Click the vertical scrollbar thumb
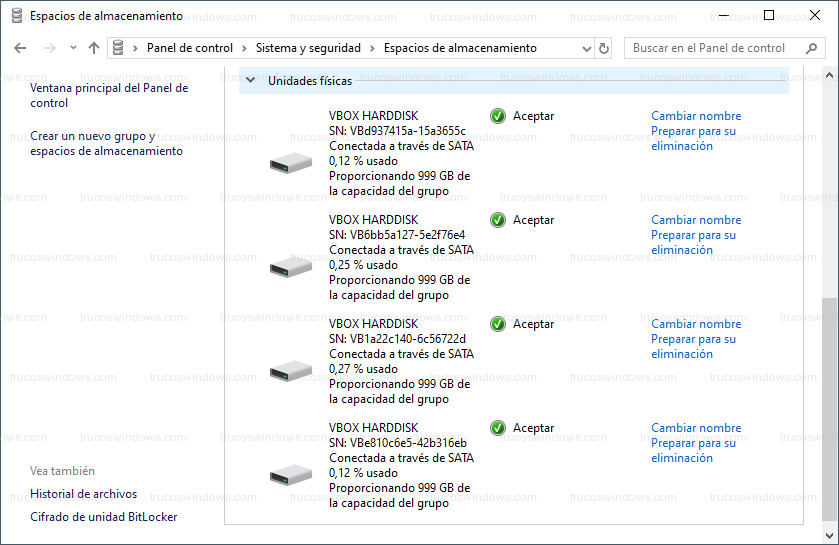The width and height of the screenshot is (839, 545). point(829,409)
